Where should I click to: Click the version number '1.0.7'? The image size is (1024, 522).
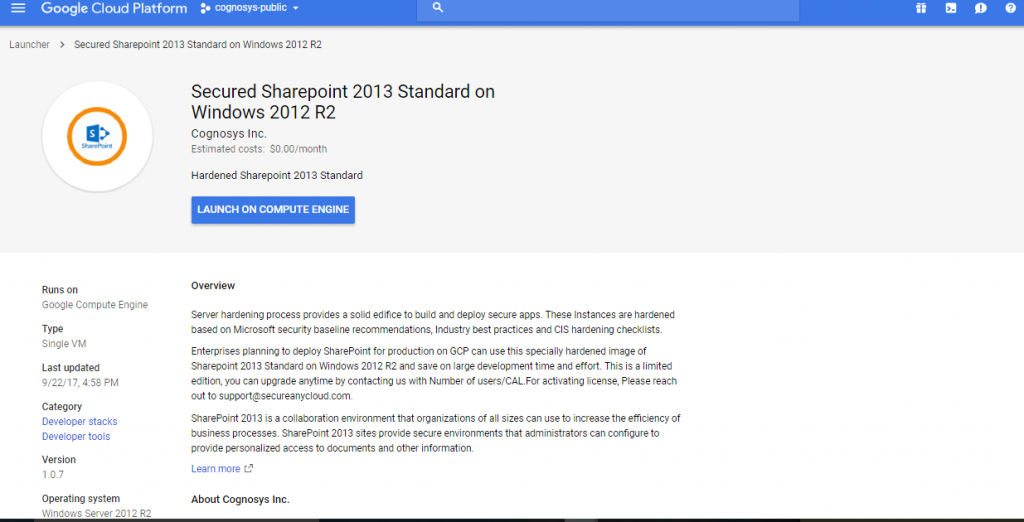[53, 474]
